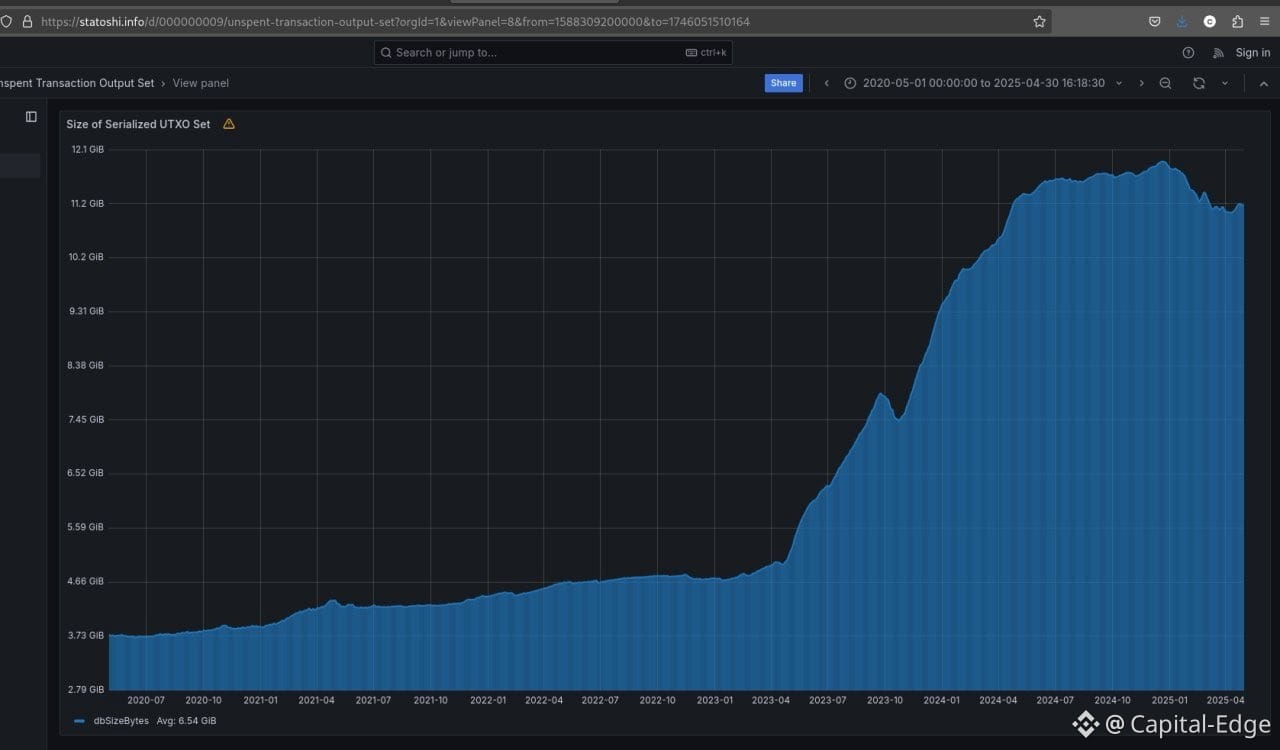
Task: Click the 2024-07 x-axis label
Action: pyautogui.click(x=1055, y=701)
